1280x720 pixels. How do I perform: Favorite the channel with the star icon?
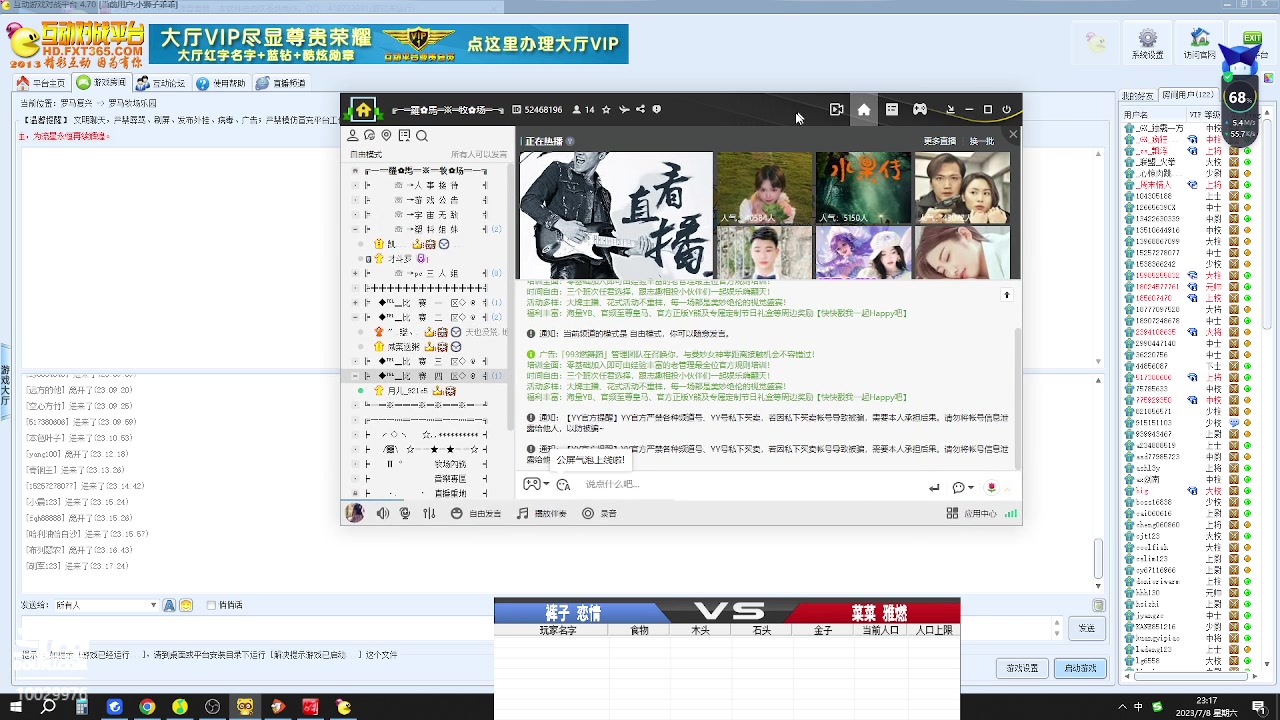click(x=606, y=110)
